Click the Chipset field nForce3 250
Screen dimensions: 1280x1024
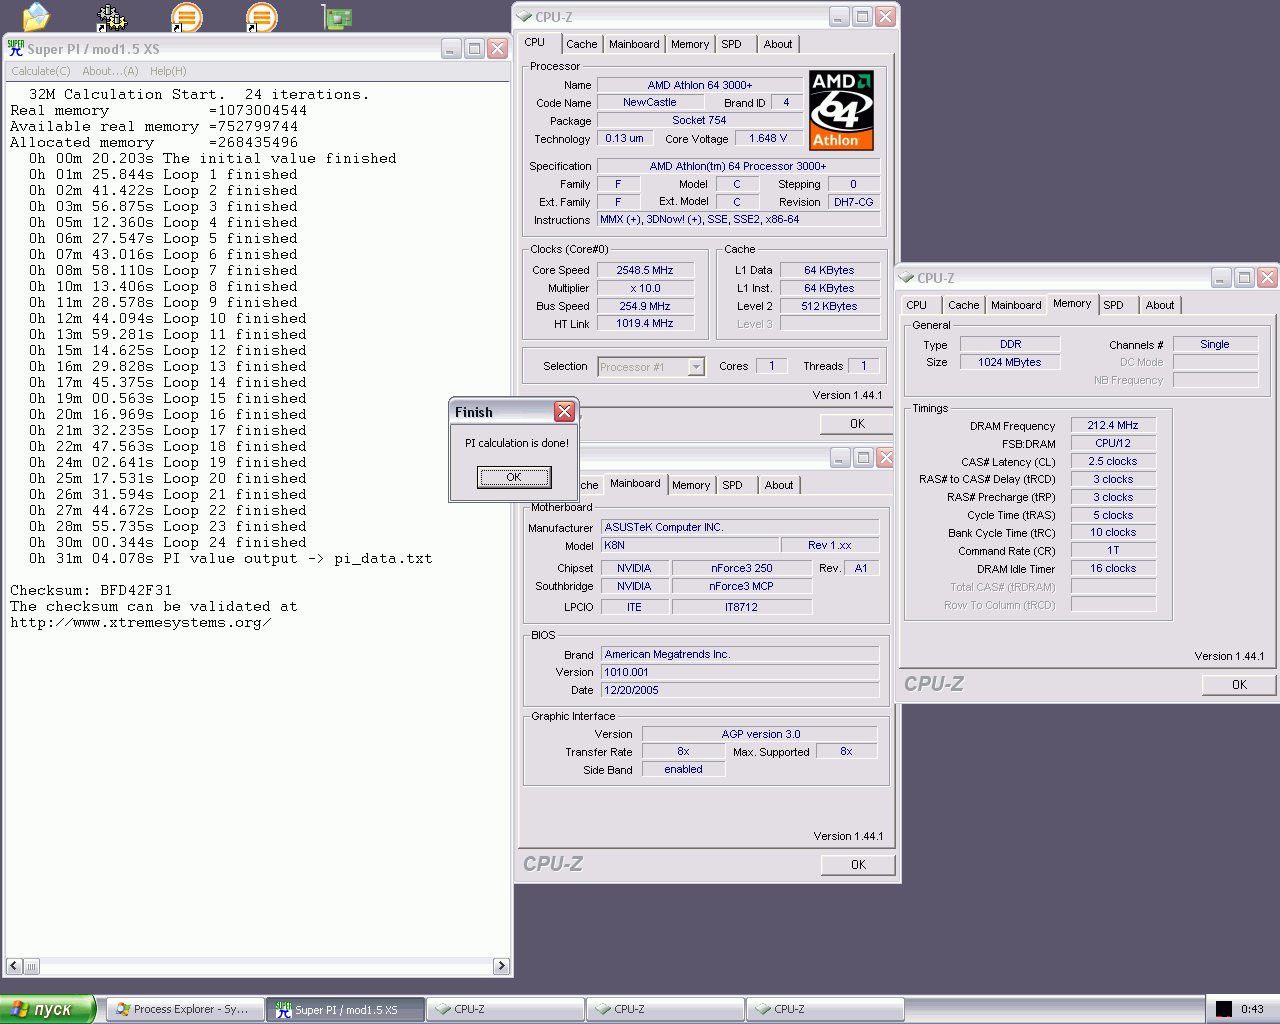point(742,568)
